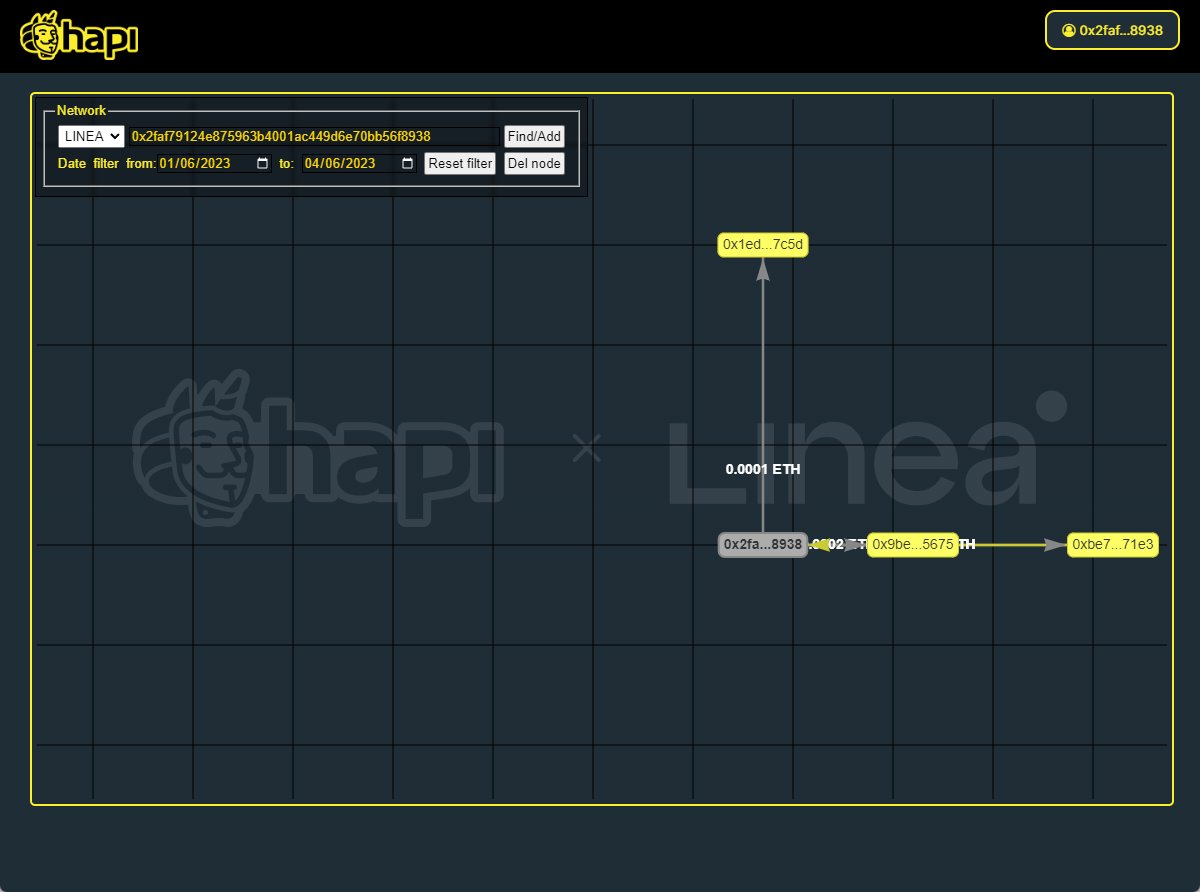Screen dimensions: 1200x892
Task: Open the 0x2faf...8938 wallet account button
Action: coord(1113,30)
